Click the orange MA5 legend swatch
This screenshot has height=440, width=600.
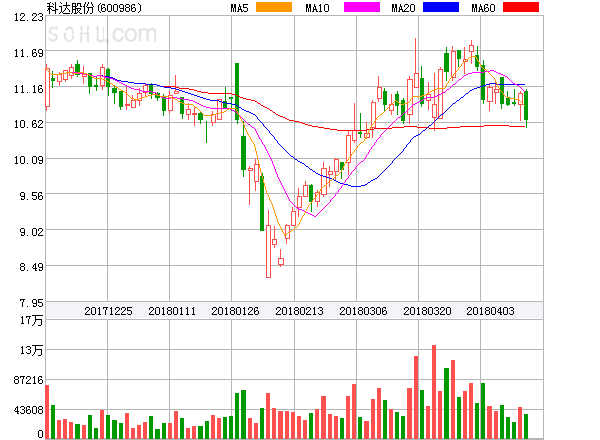tap(274, 7)
